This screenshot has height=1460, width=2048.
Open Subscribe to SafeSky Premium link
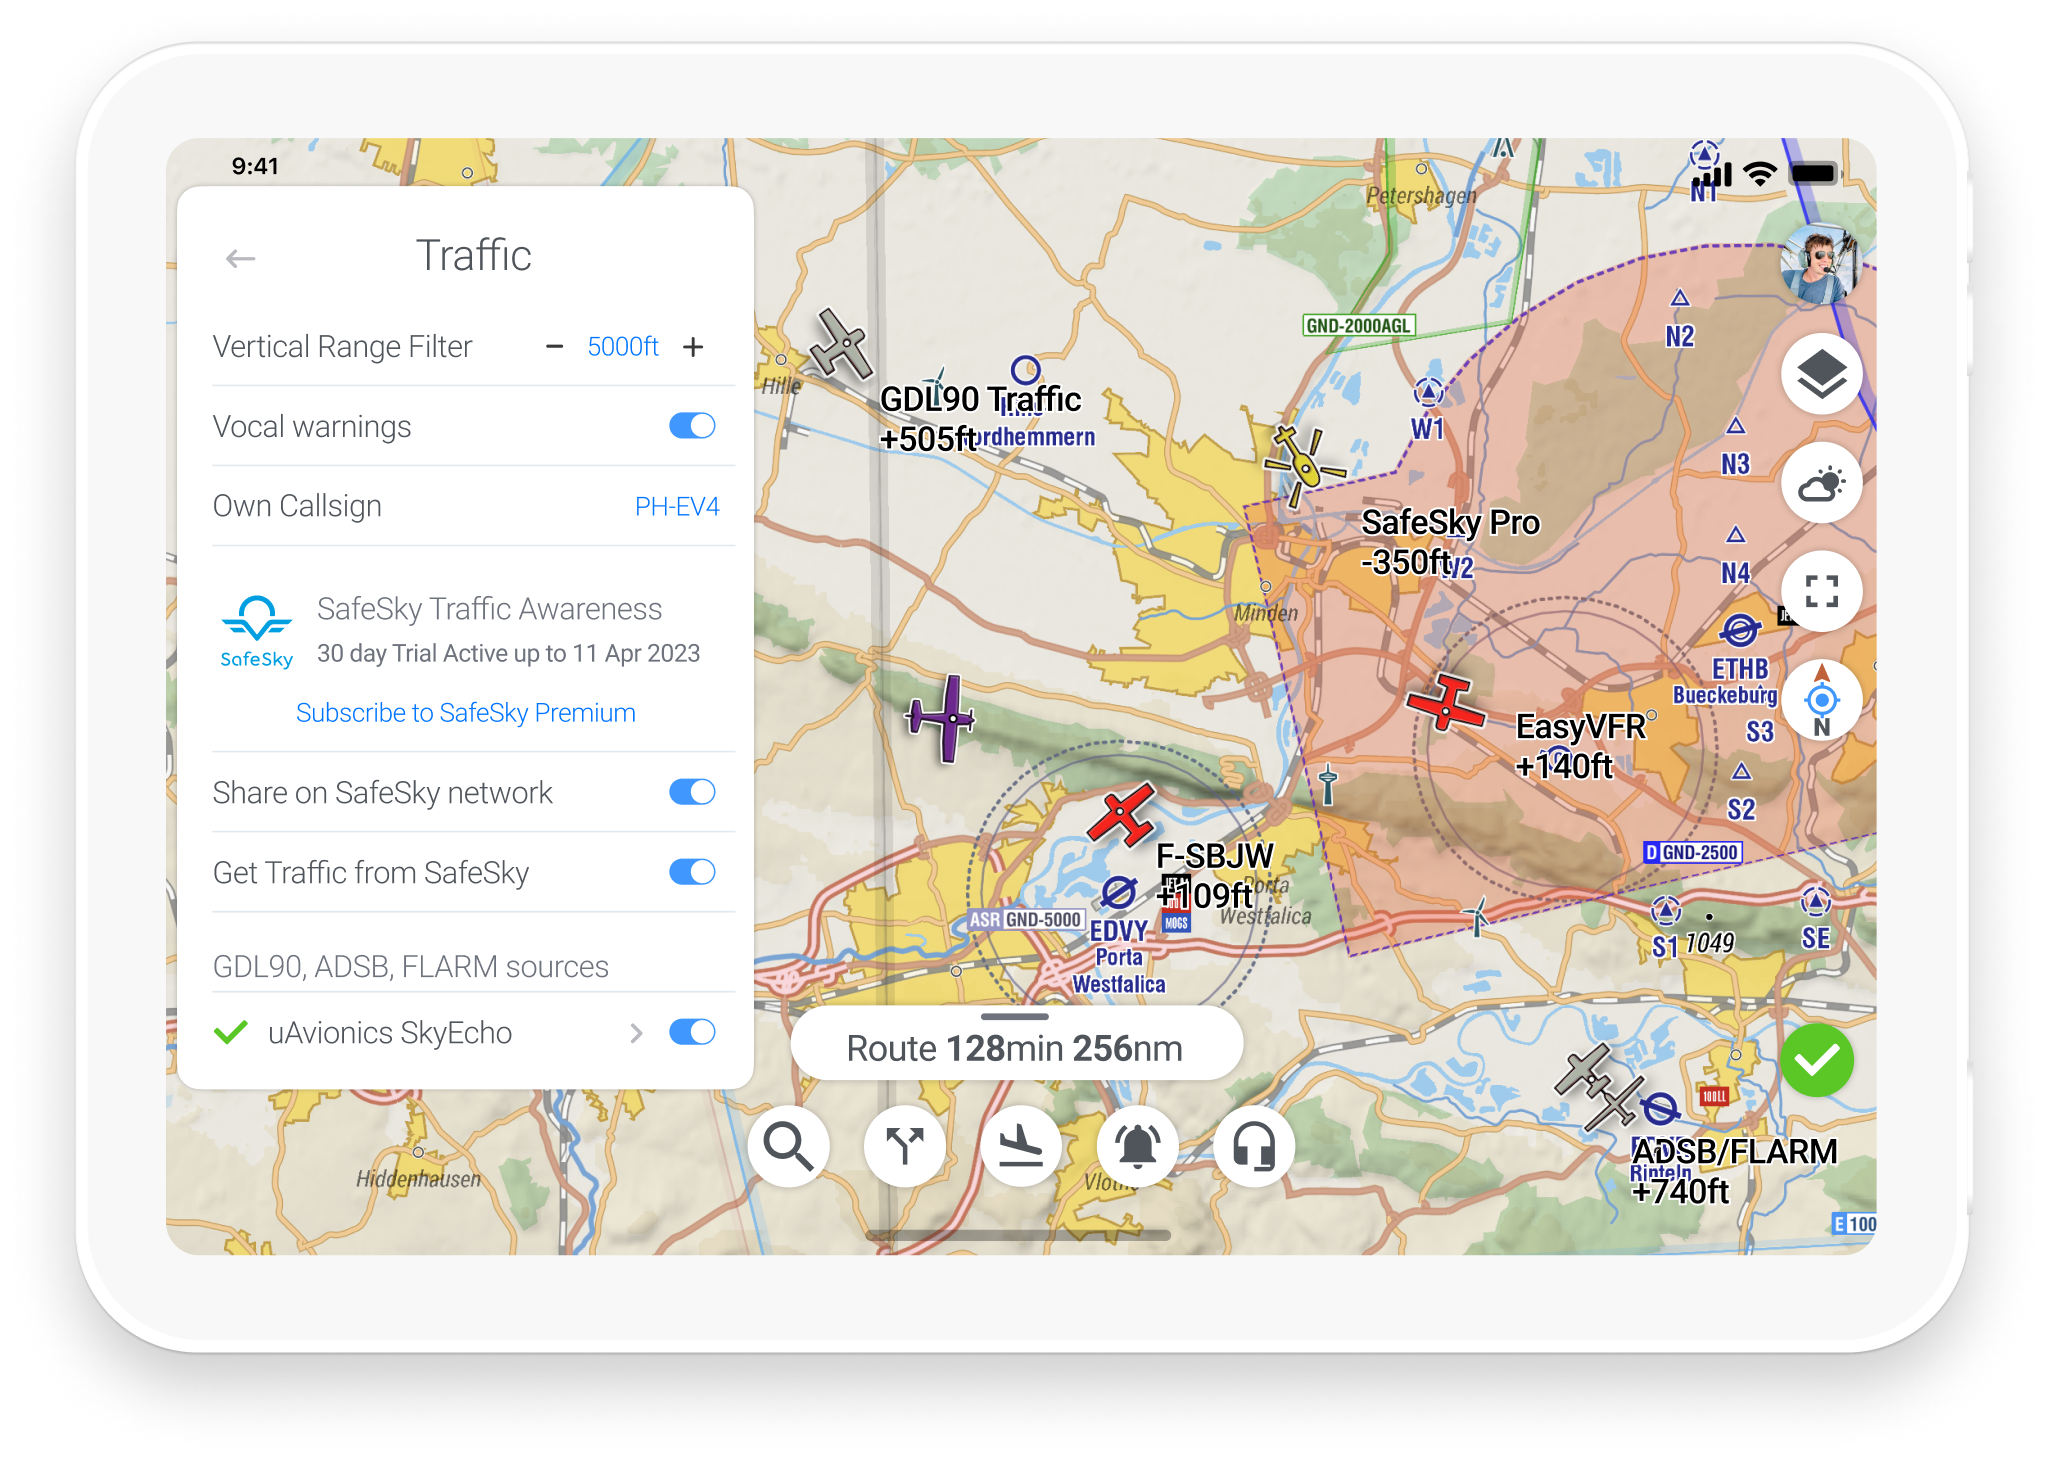click(465, 713)
